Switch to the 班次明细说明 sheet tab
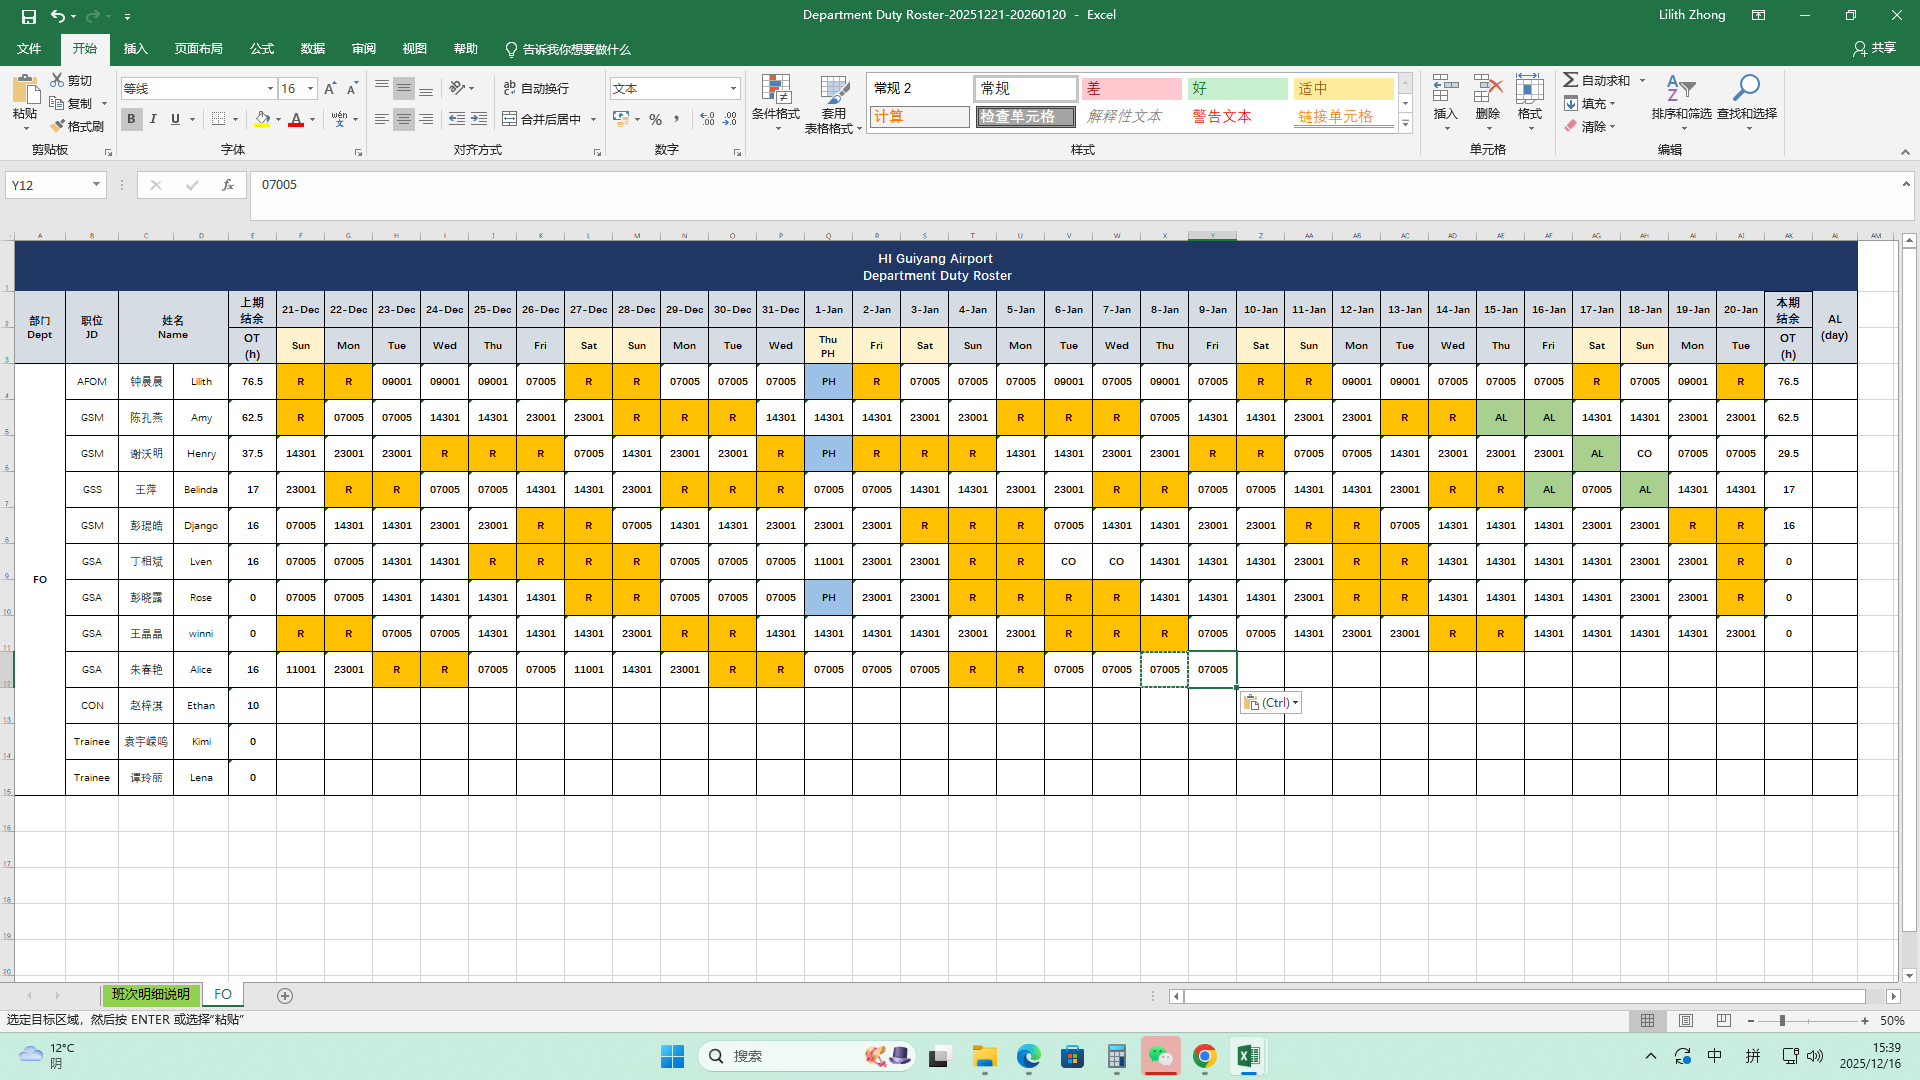Image resolution: width=1920 pixels, height=1080 pixels. tap(150, 995)
